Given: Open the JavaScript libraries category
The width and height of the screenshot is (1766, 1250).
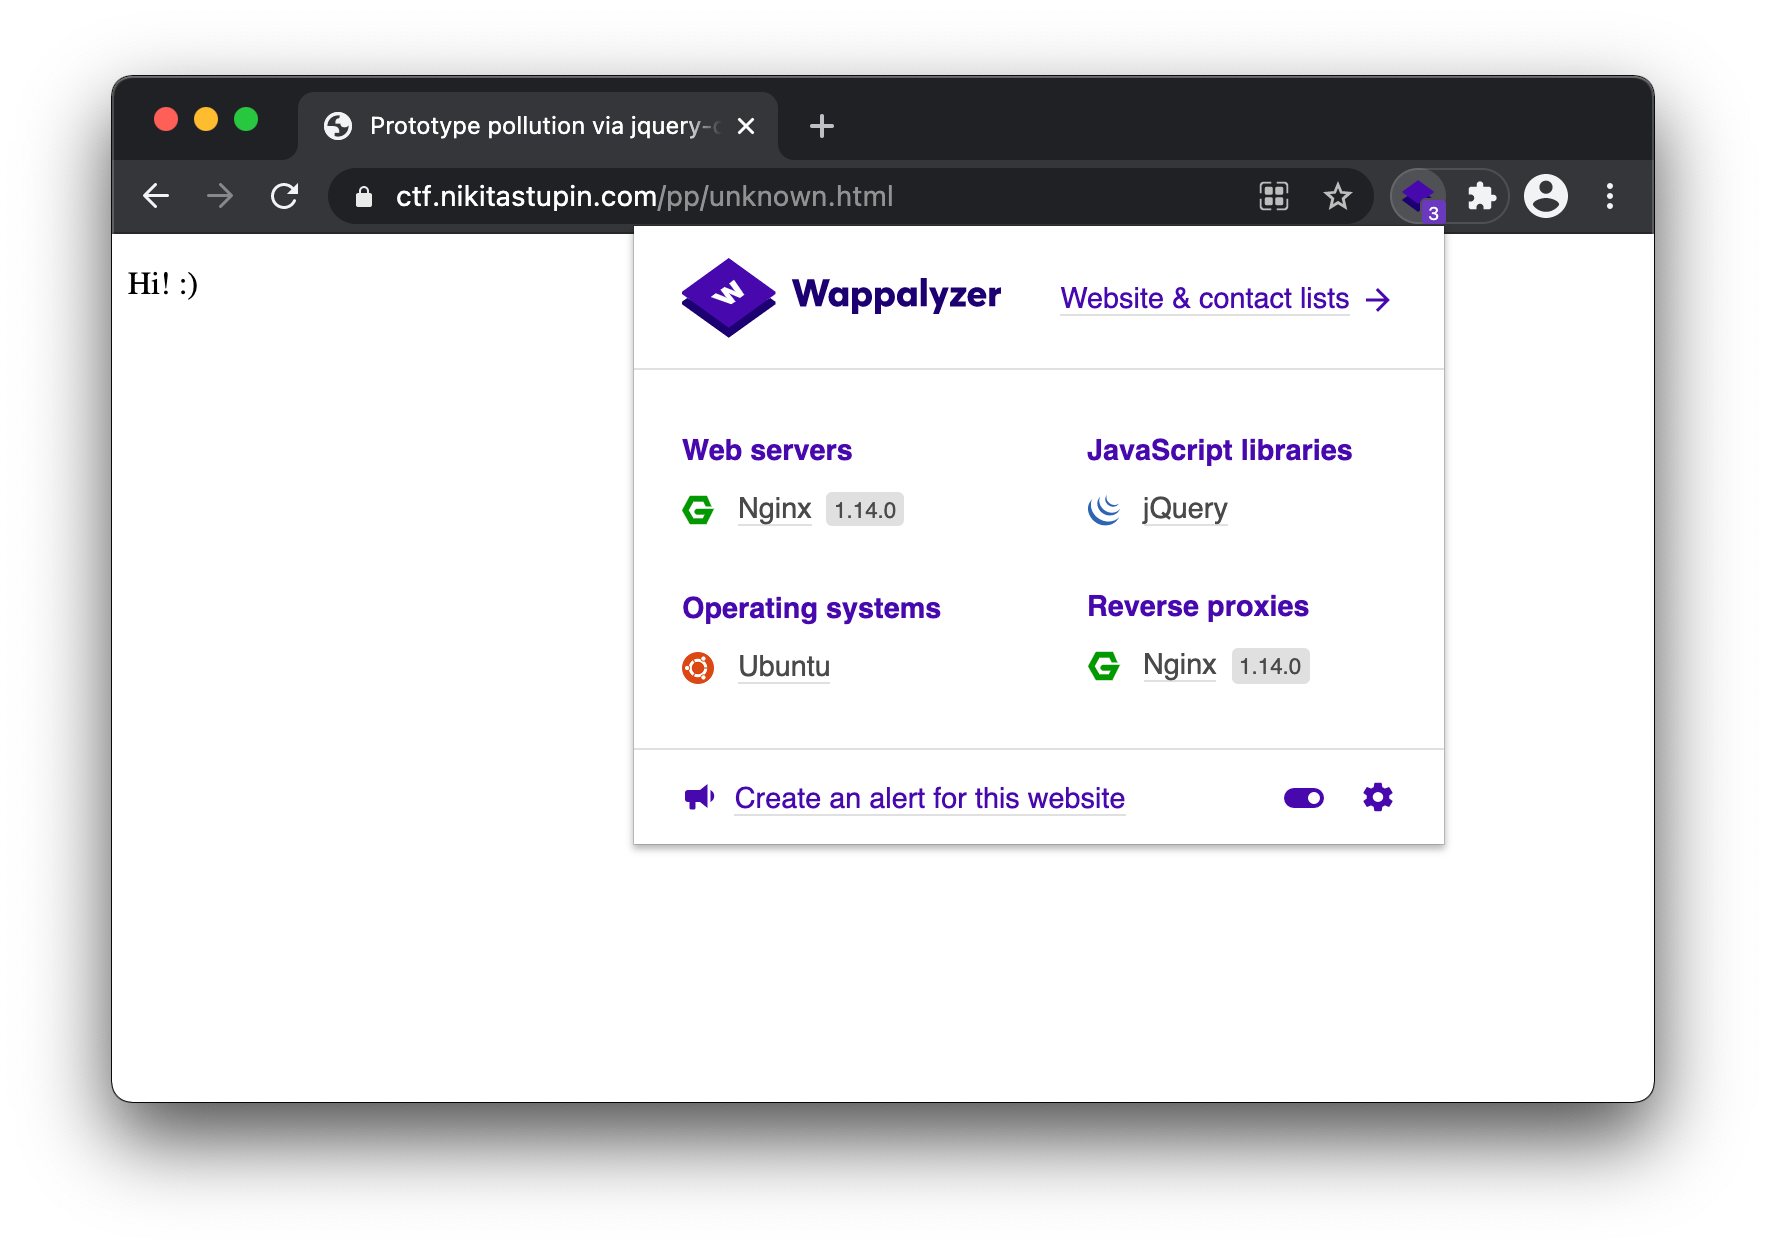Looking at the screenshot, I should click(1219, 450).
